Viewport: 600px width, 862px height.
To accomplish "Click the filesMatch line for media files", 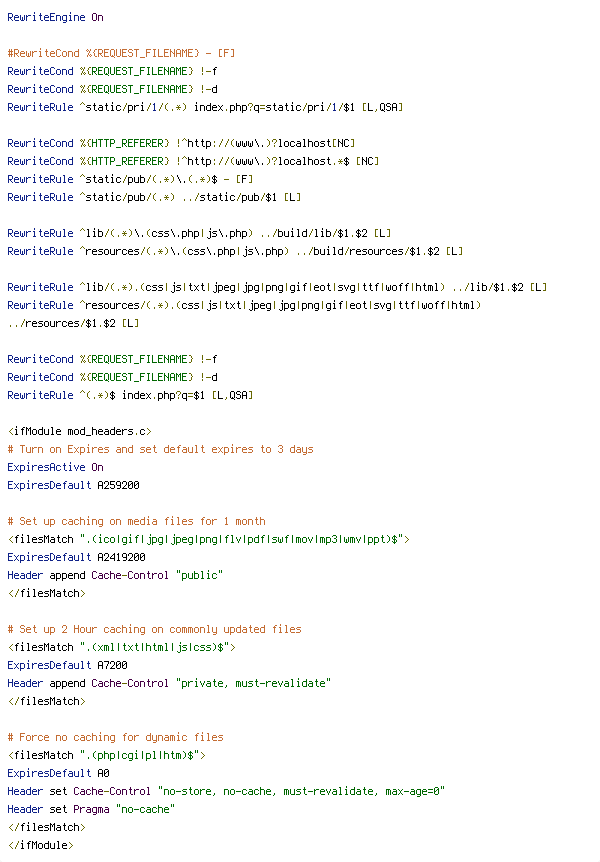I will pyautogui.click(x=208, y=539).
